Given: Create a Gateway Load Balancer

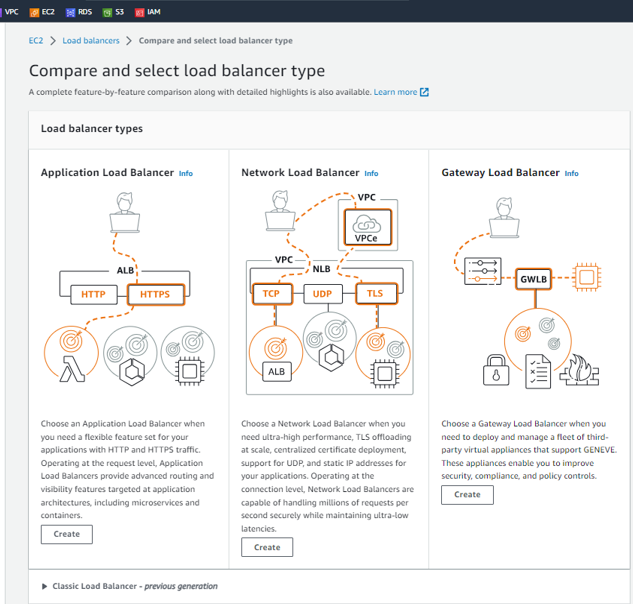Looking at the screenshot, I should pos(467,494).
